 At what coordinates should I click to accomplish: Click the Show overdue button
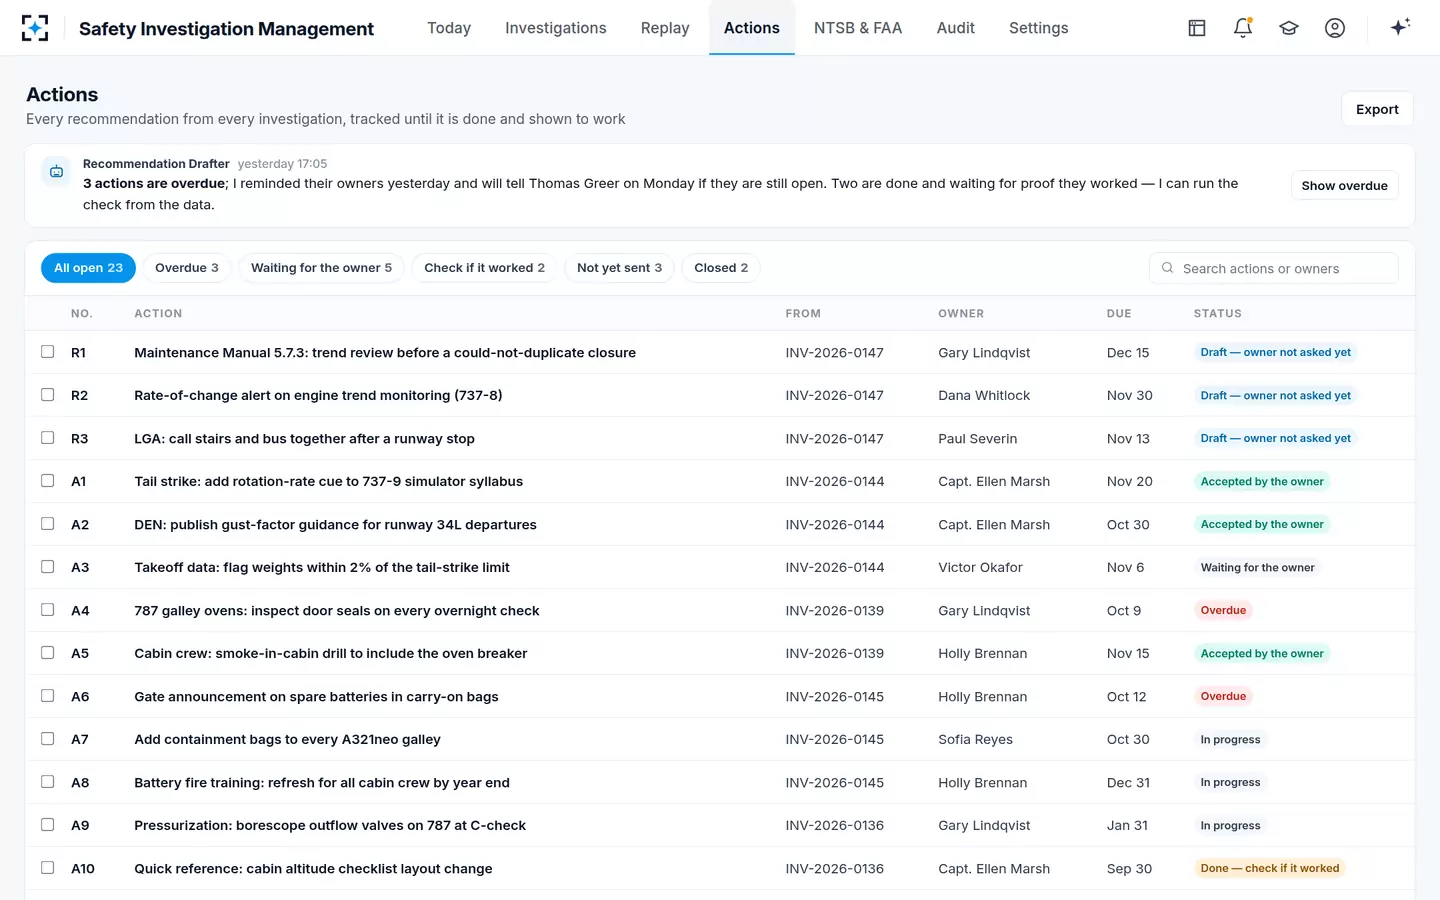tap(1344, 186)
